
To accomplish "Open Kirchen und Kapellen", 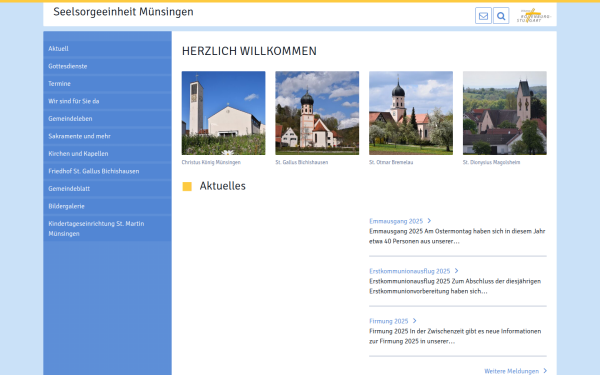I will (x=107, y=154).
